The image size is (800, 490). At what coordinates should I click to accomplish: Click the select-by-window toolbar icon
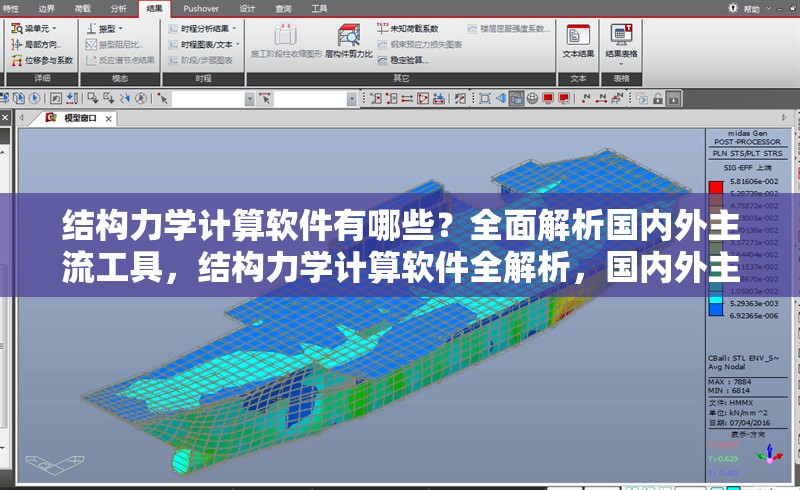coord(93,98)
